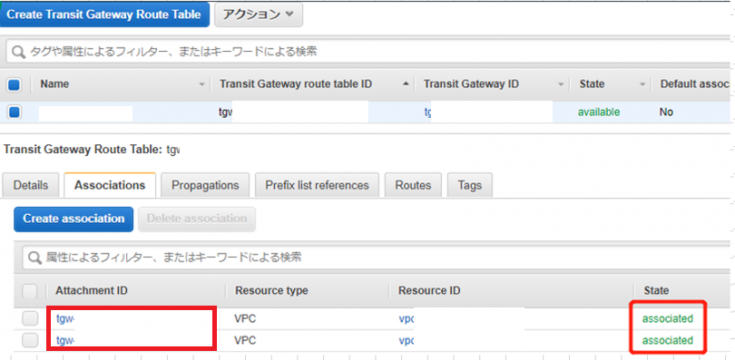This screenshot has width=735, height=360.
Task: Switch to the Prefix list references tab
Action: (317, 185)
